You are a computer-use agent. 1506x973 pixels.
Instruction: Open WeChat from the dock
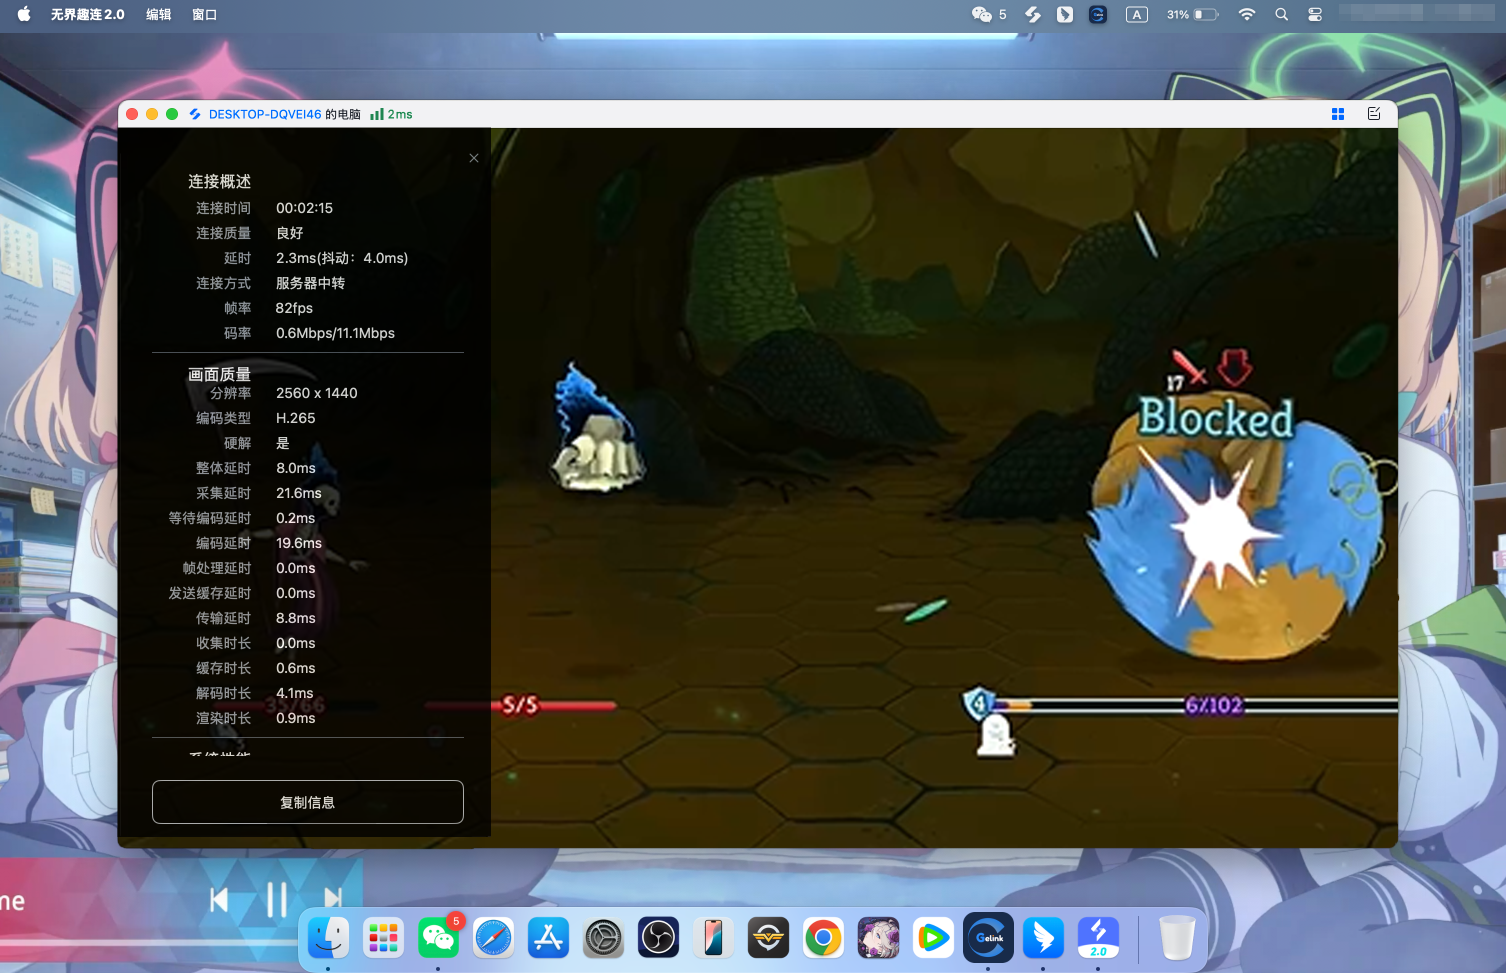[438, 938]
